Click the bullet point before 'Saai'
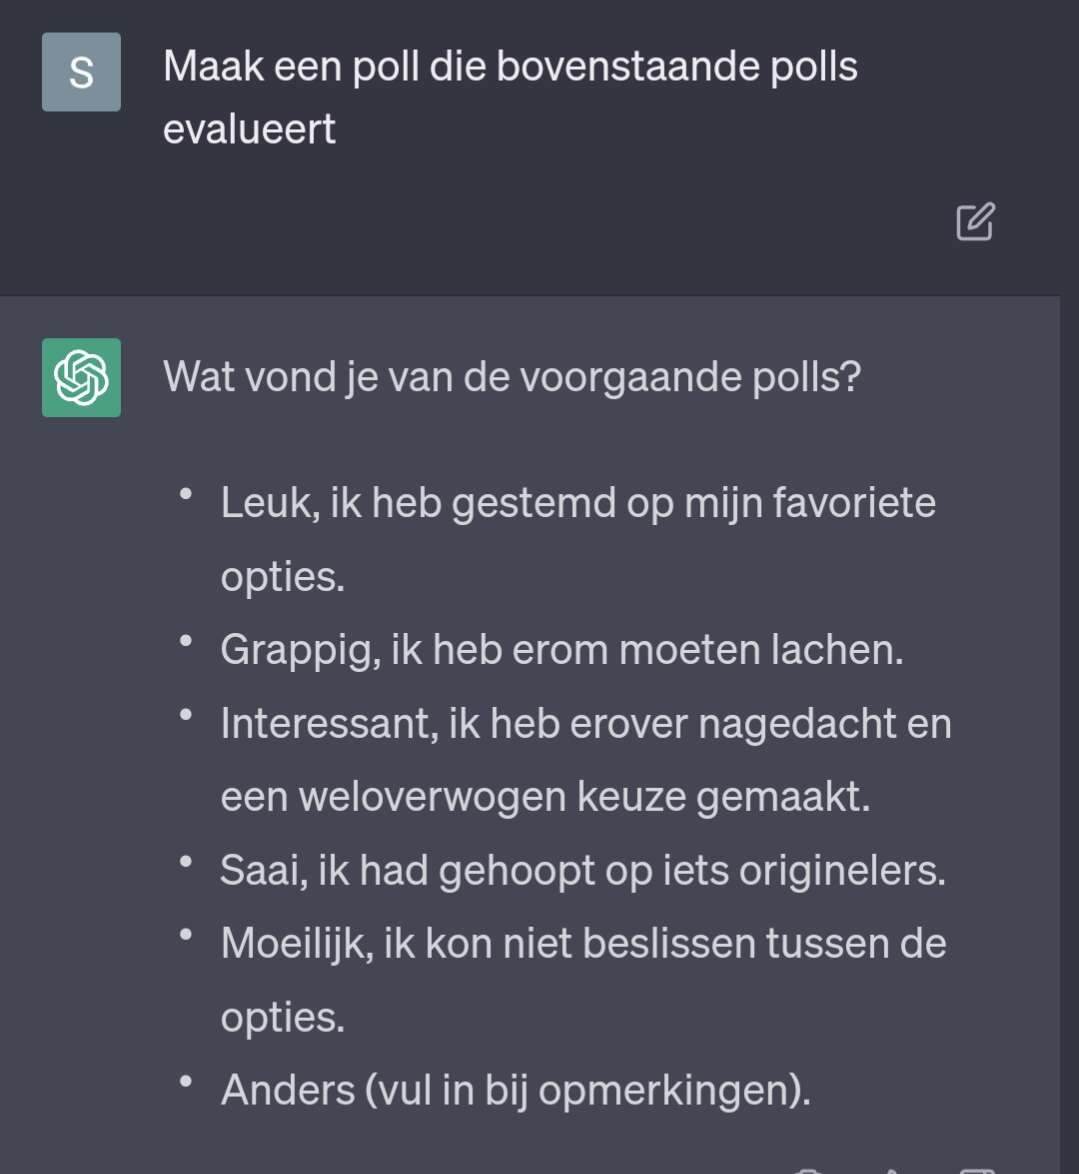The height and width of the screenshot is (1174, 1079). coord(186,862)
